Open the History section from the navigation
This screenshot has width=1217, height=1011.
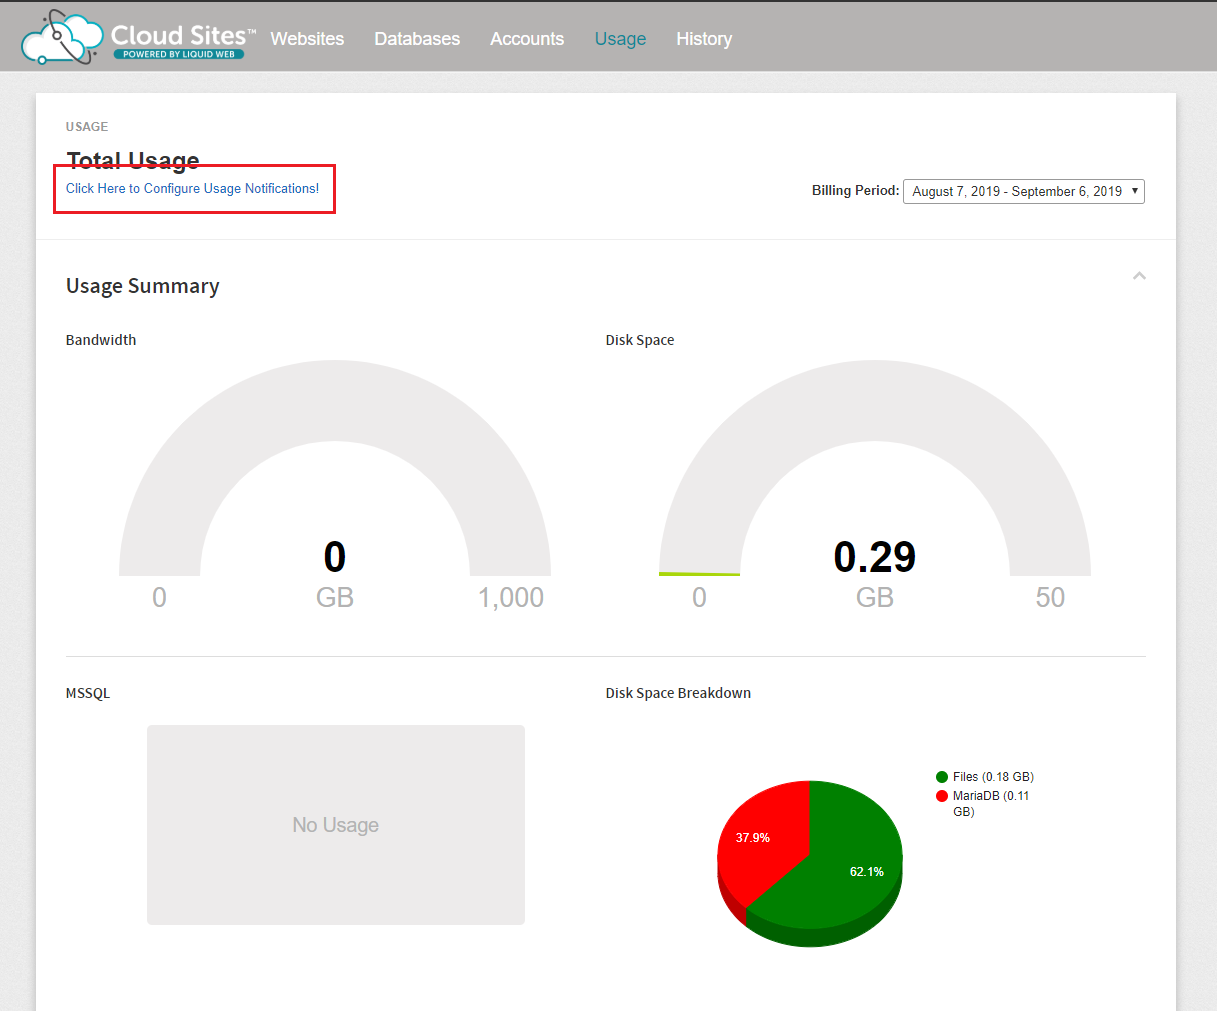point(704,38)
